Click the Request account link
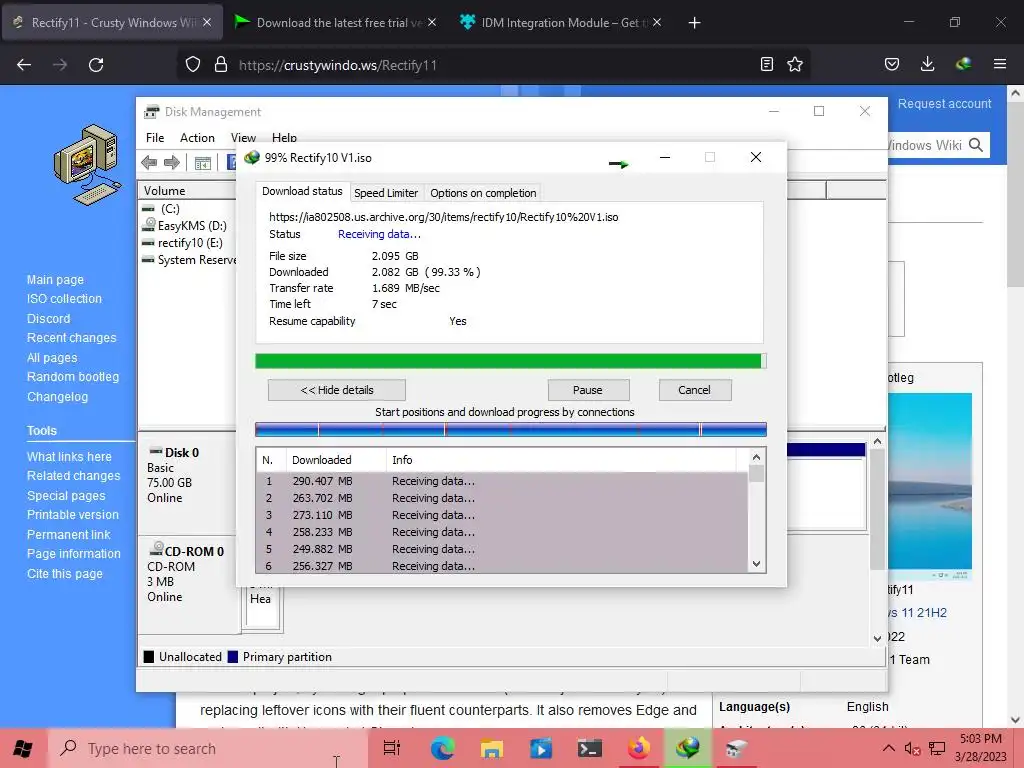This screenshot has height=768, width=1024. coord(944,103)
